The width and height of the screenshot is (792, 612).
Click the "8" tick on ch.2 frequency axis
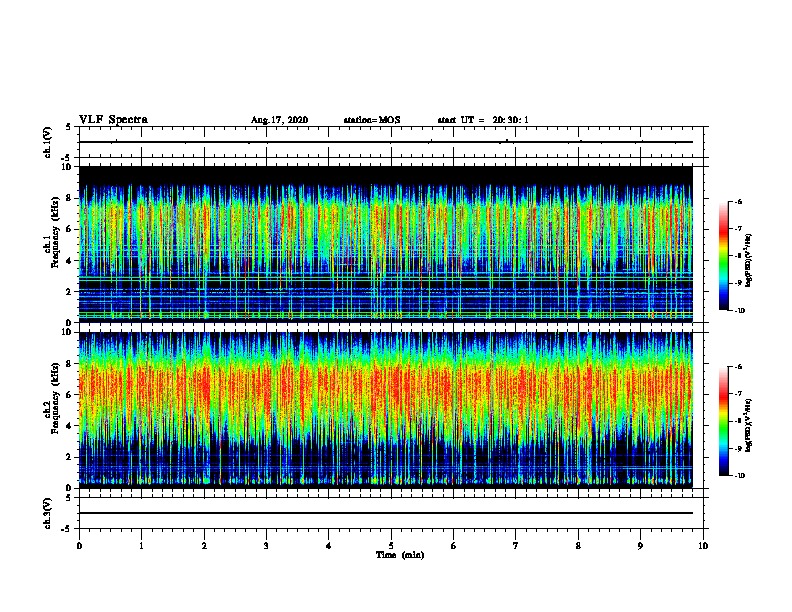click(70, 364)
